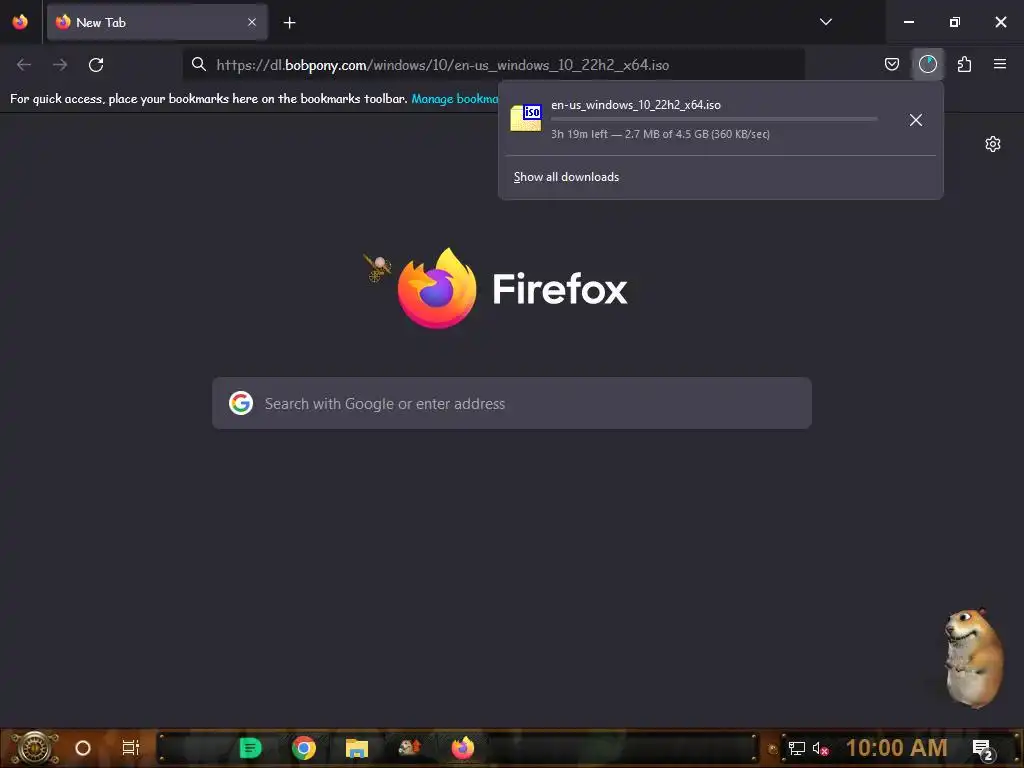Click the muted volume tray icon

point(820,748)
